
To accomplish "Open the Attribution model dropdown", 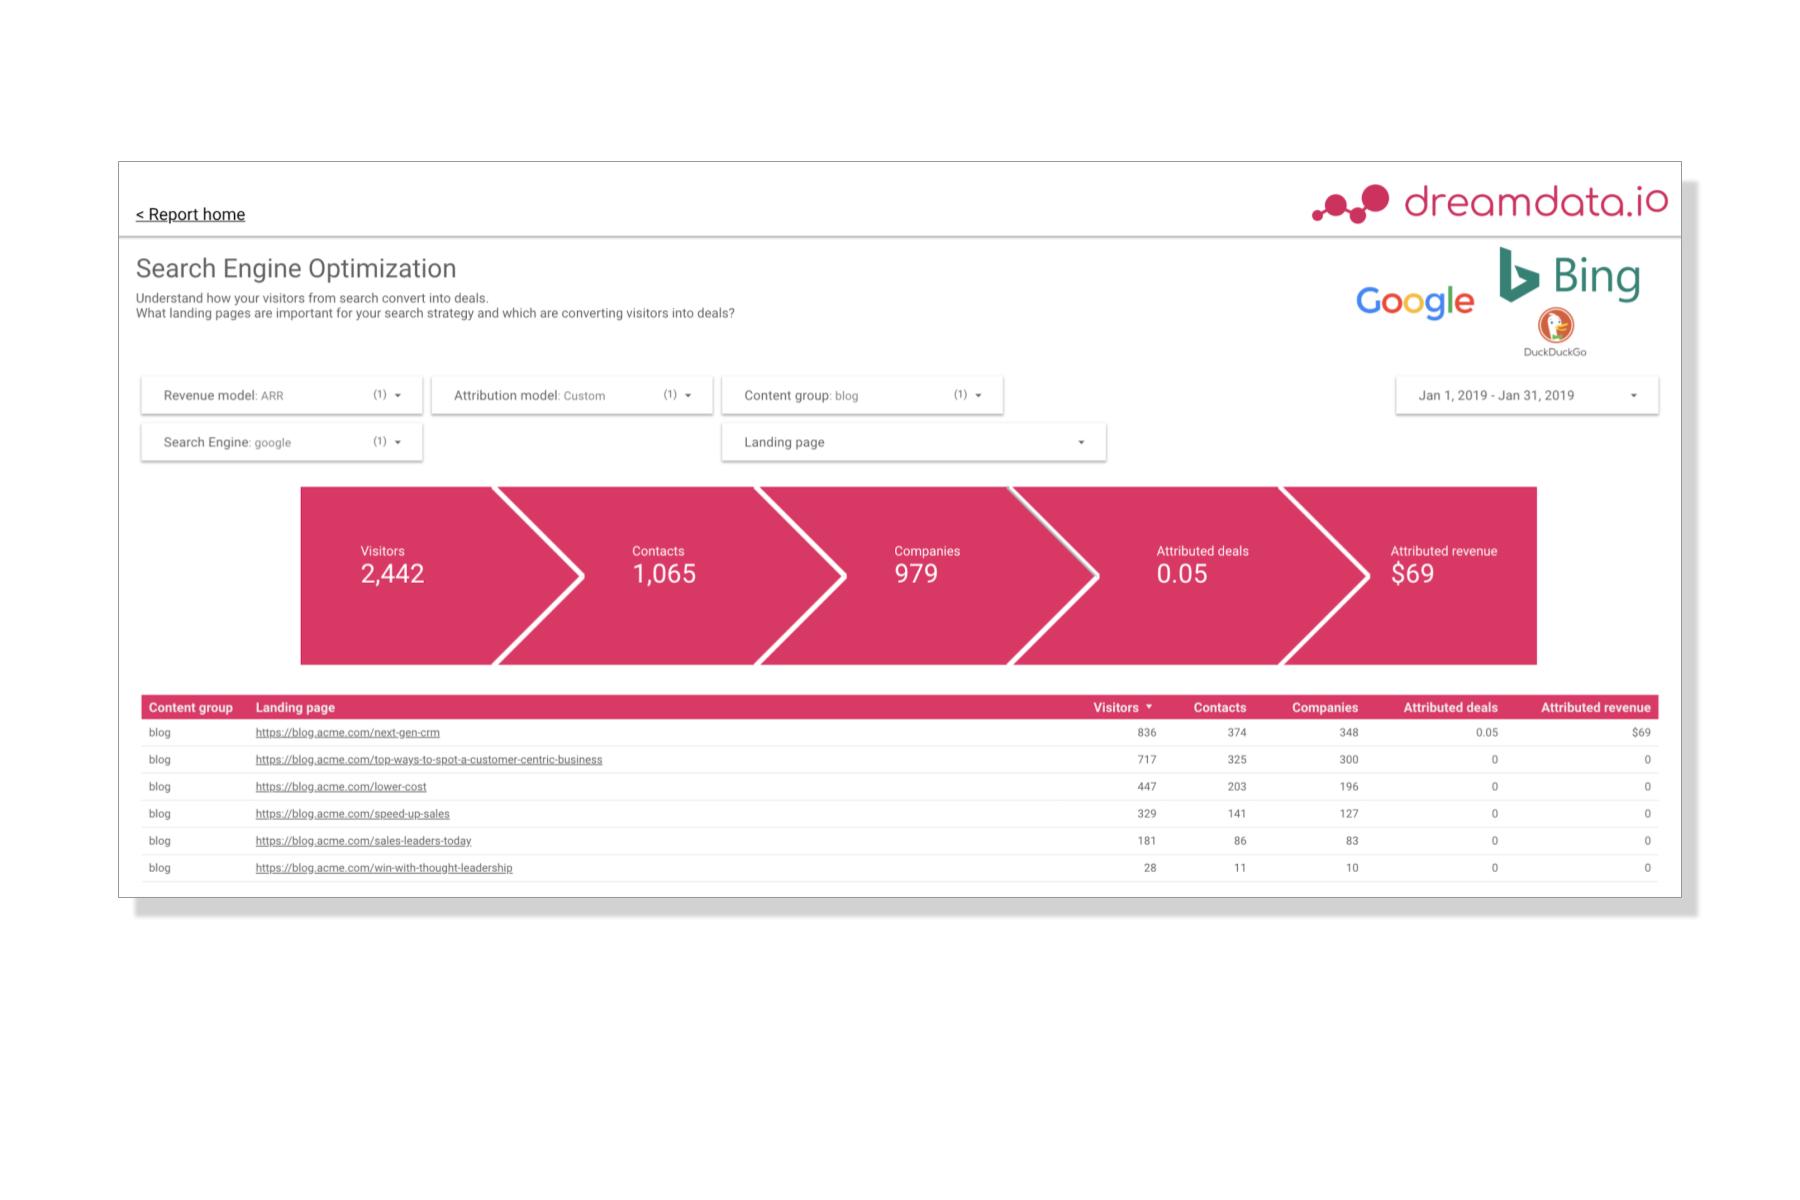I will coord(572,395).
